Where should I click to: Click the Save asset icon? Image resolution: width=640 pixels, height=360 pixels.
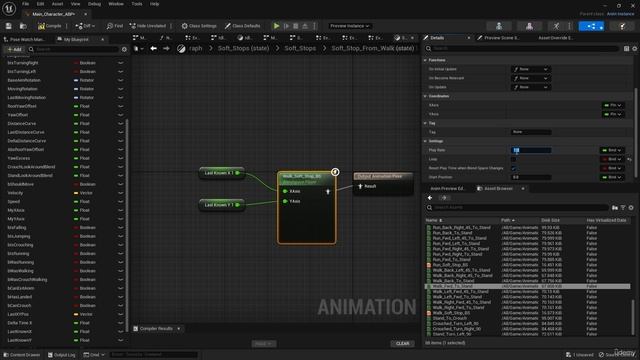[9, 26]
